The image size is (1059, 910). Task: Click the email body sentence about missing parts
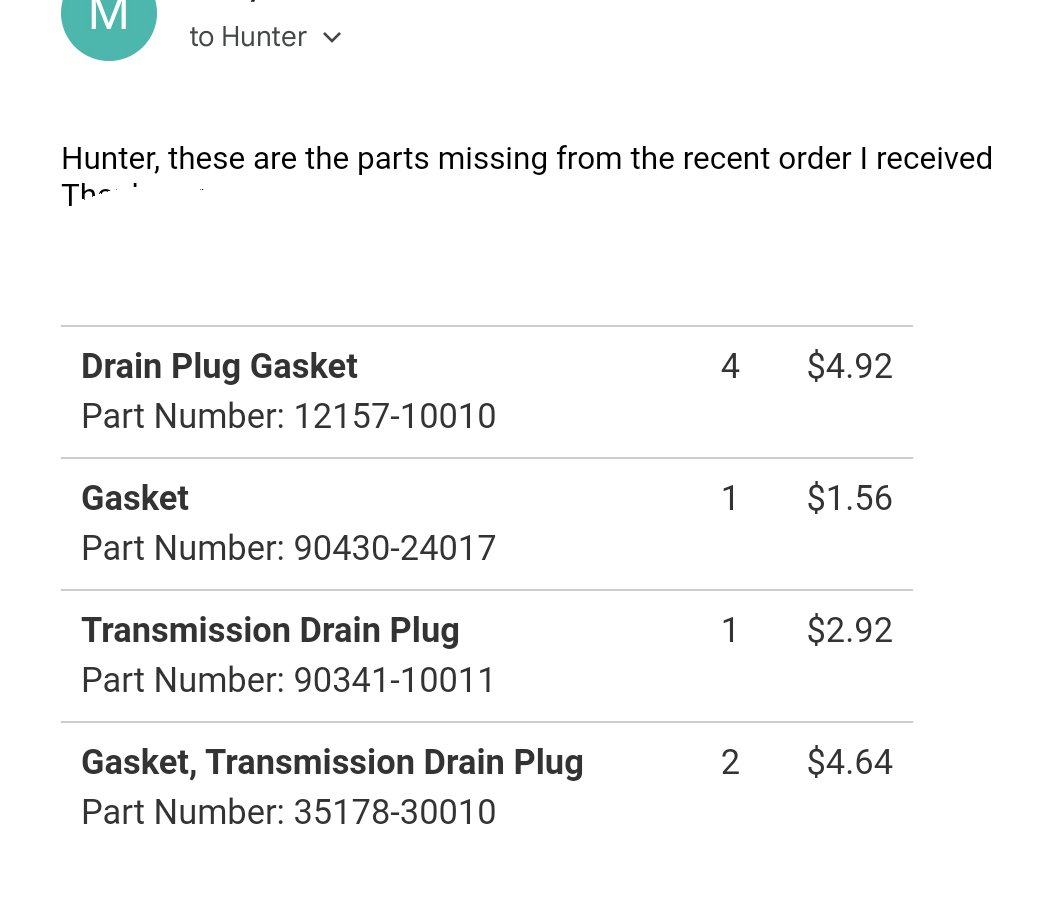click(527, 159)
